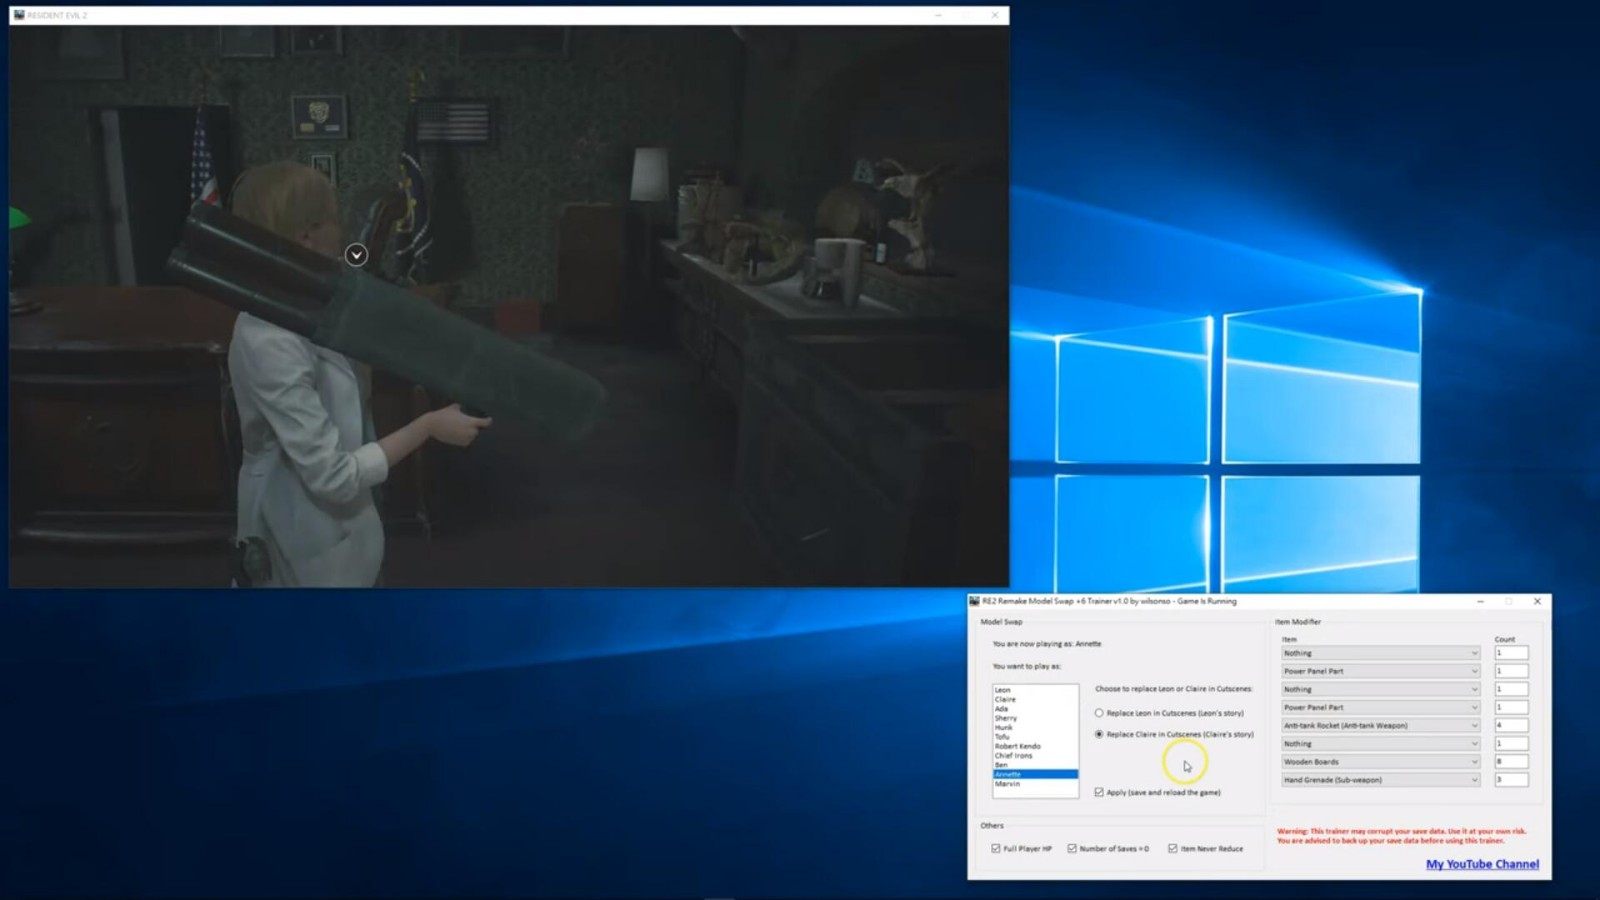This screenshot has height=900, width=1600.
Task: Toggle Number of Saves = 0 checkbox
Action: pos(1072,848)
